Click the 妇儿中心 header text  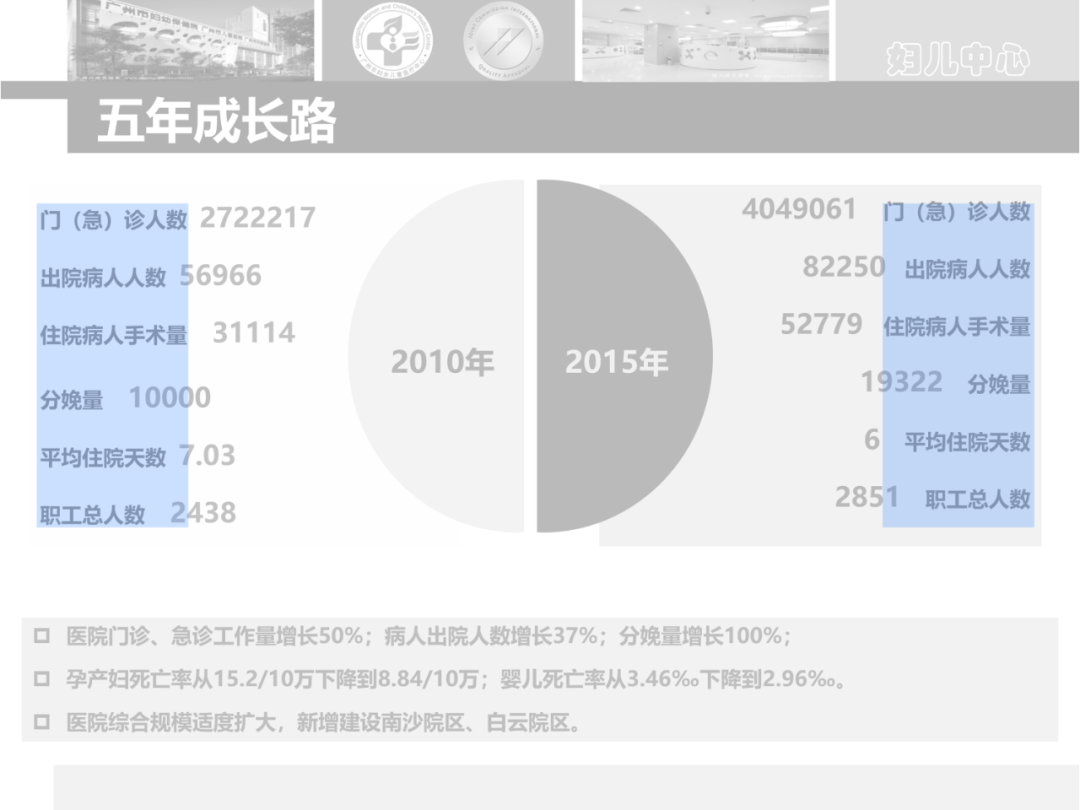957,59
